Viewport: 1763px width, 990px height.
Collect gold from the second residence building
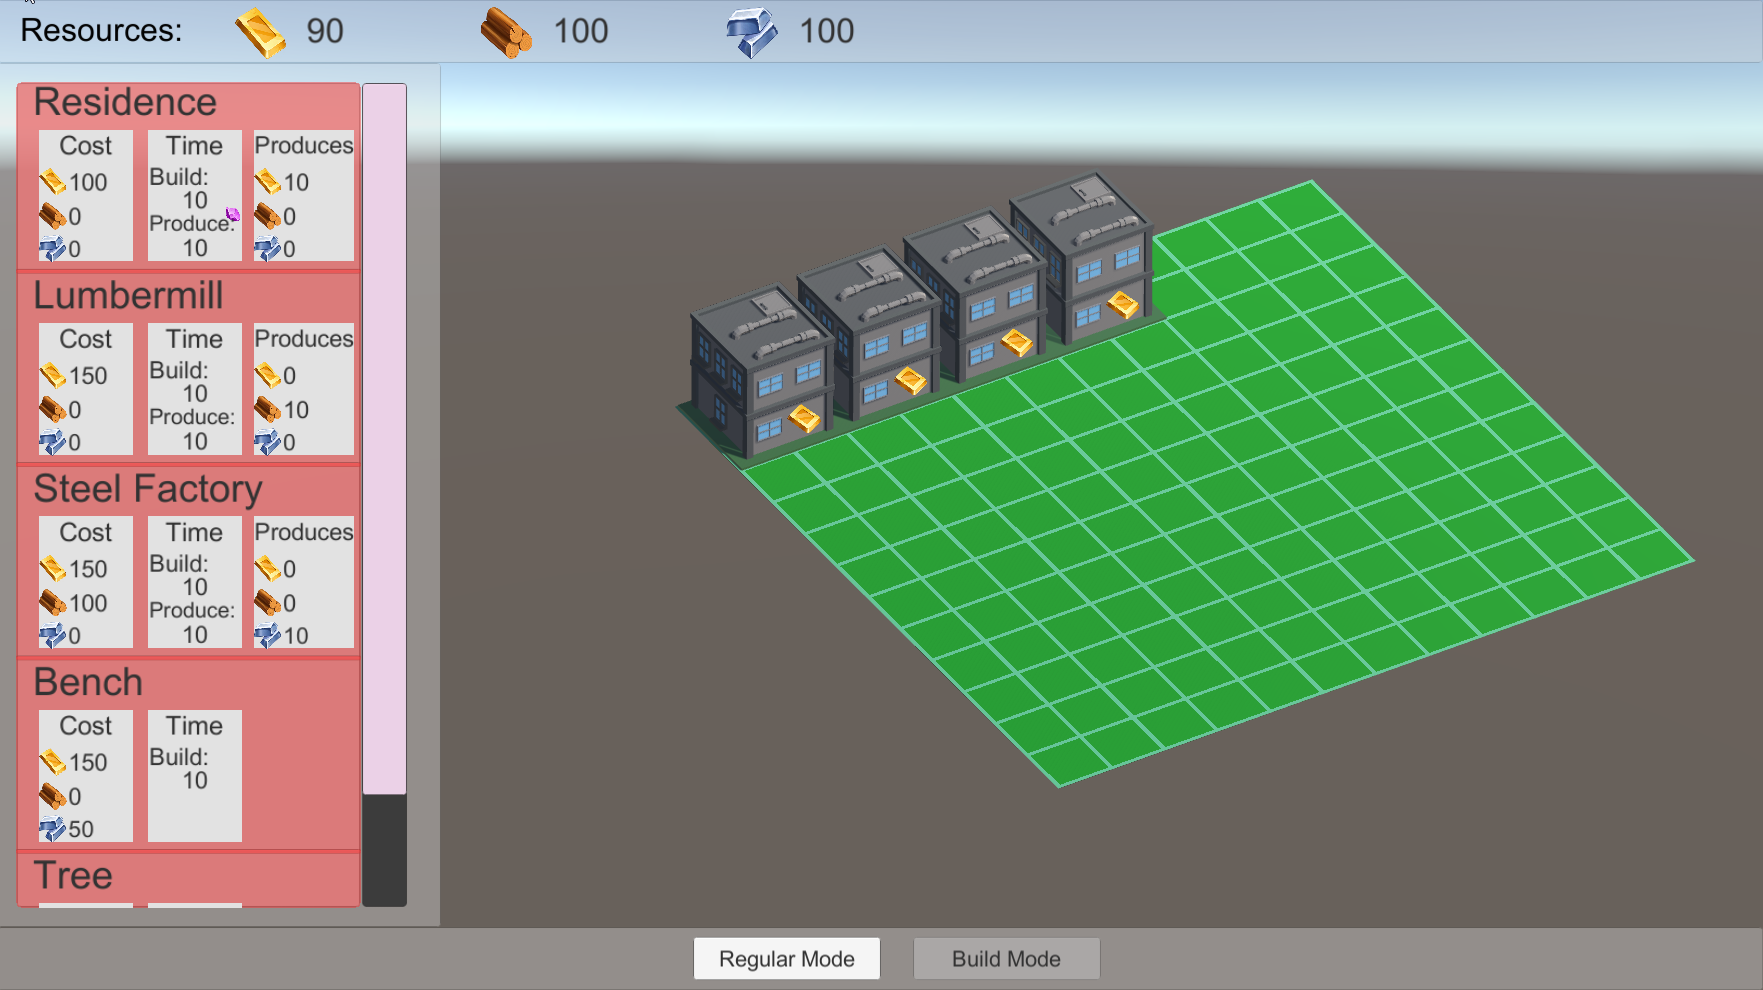(911, 380)
